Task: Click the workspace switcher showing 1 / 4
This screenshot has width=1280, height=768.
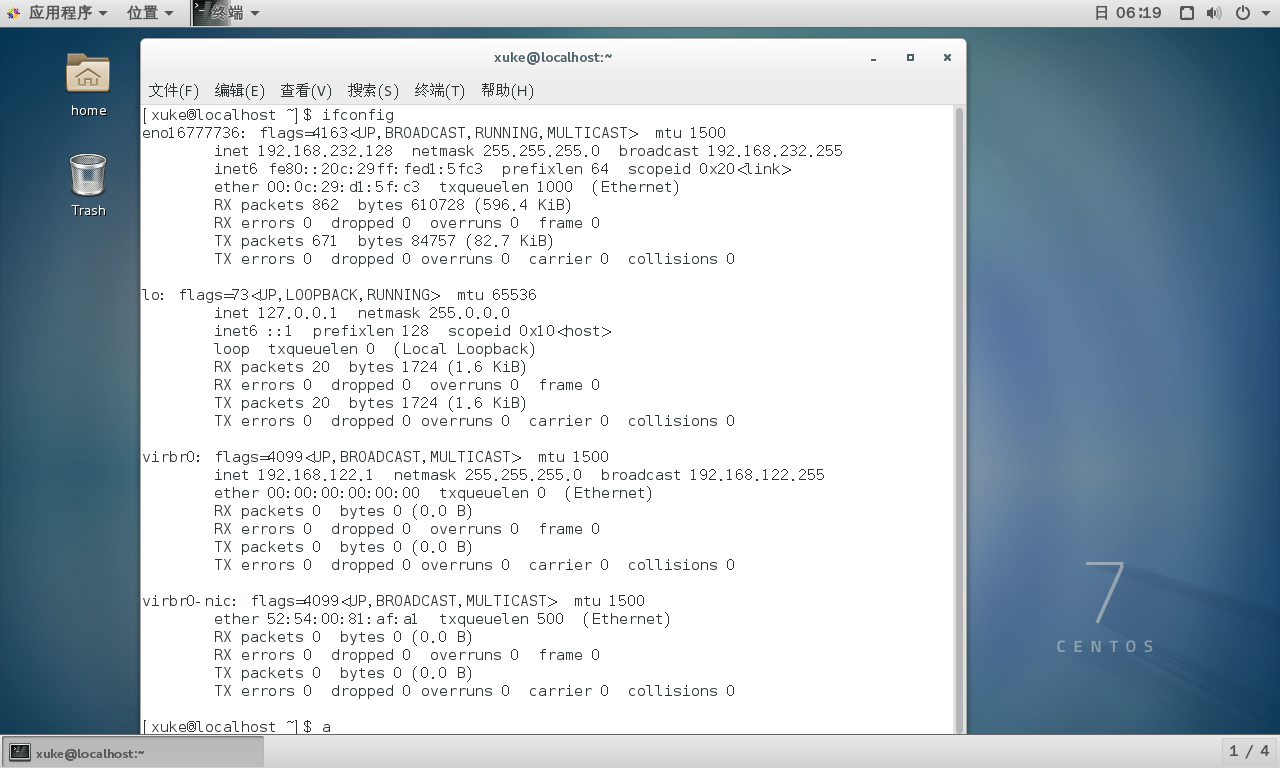Action: (1249, 751)
